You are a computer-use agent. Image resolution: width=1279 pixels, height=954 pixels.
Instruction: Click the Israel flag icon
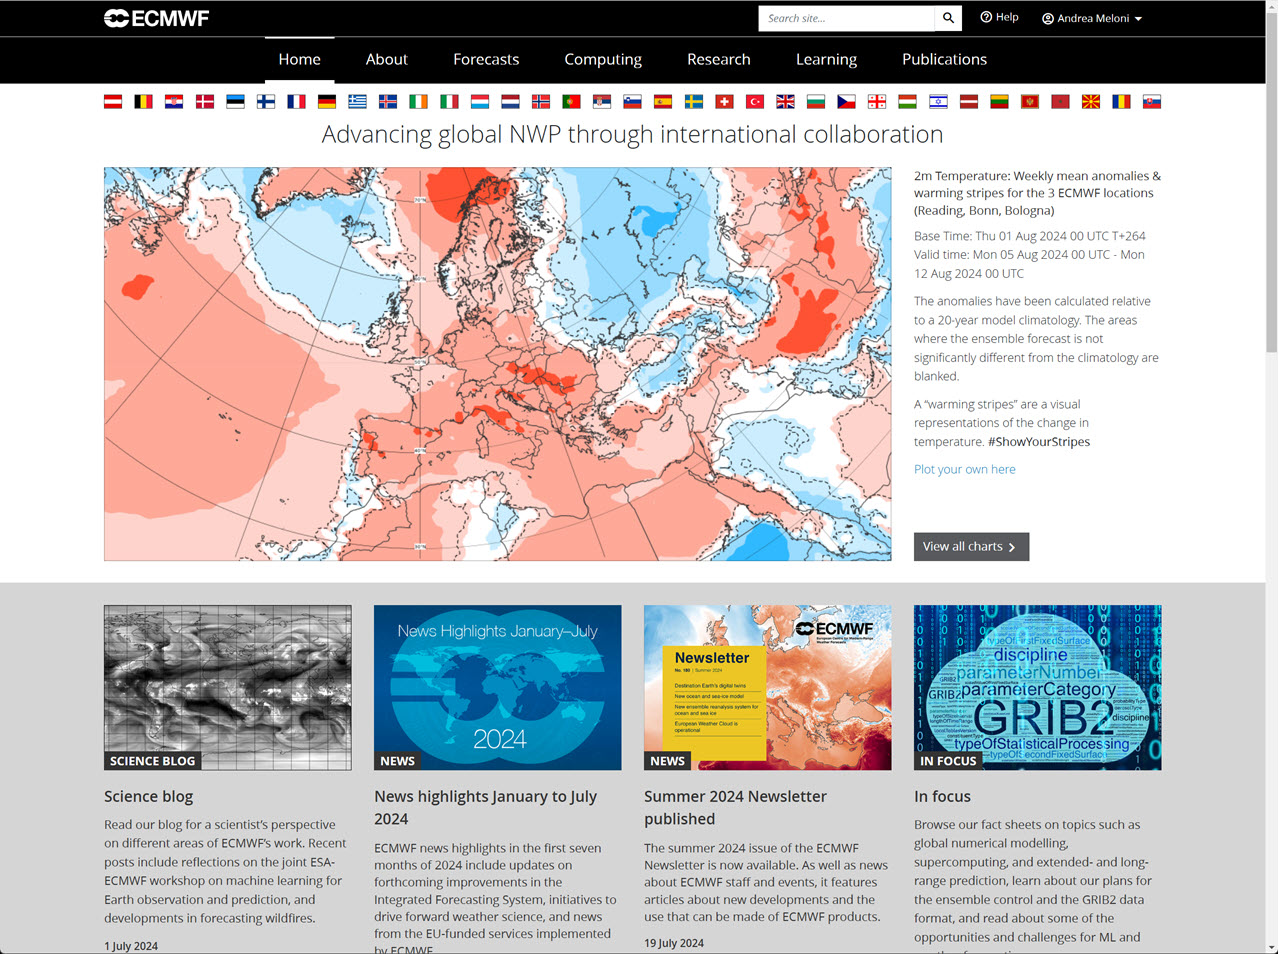938,102
